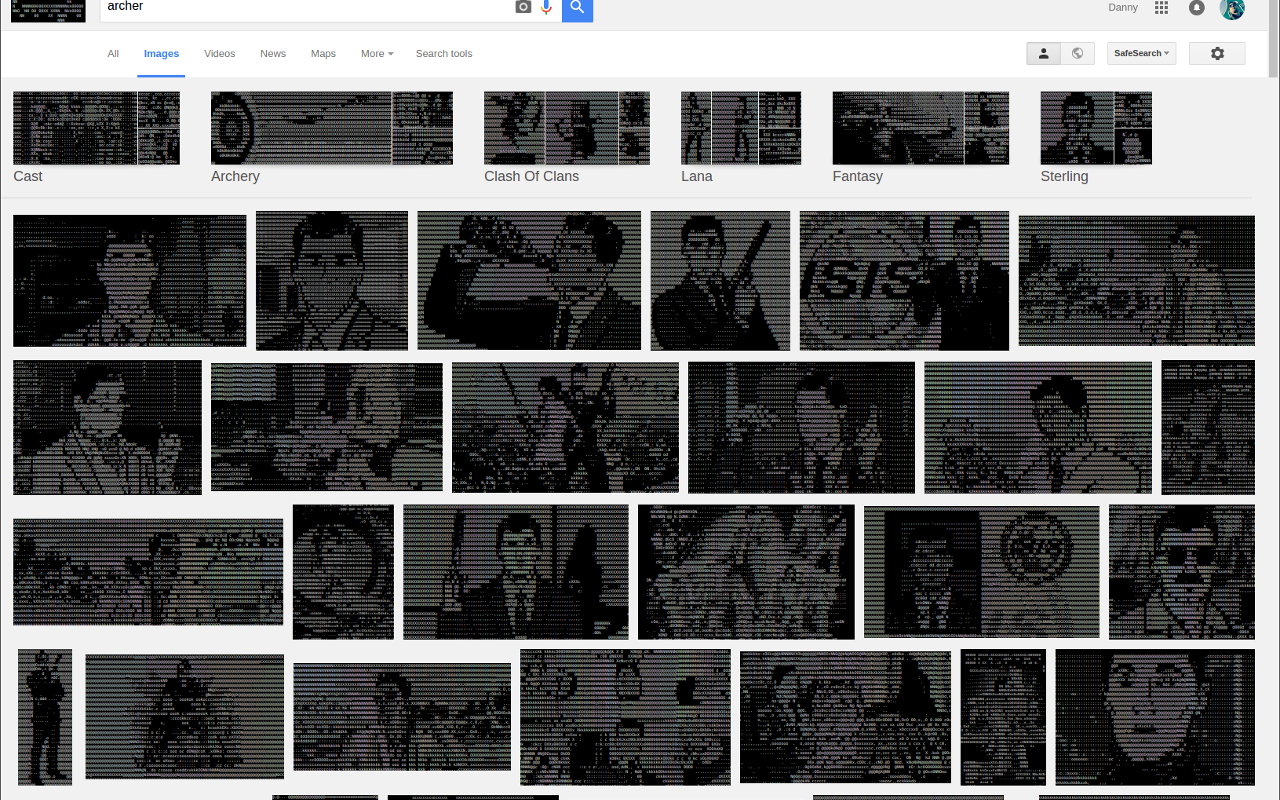Open the notifications bell
The height and width of the screenshot is (800, 1280).
point(1197,8)
